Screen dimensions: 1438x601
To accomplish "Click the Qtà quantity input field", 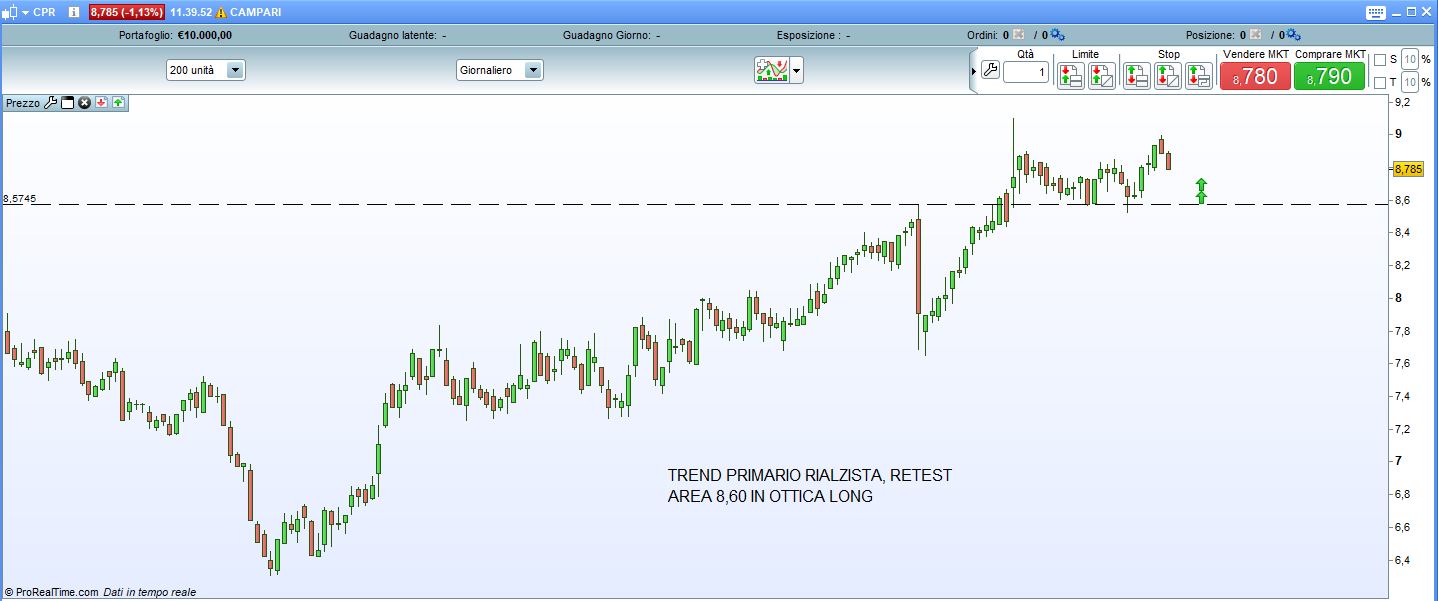I will pos(1026,72).
